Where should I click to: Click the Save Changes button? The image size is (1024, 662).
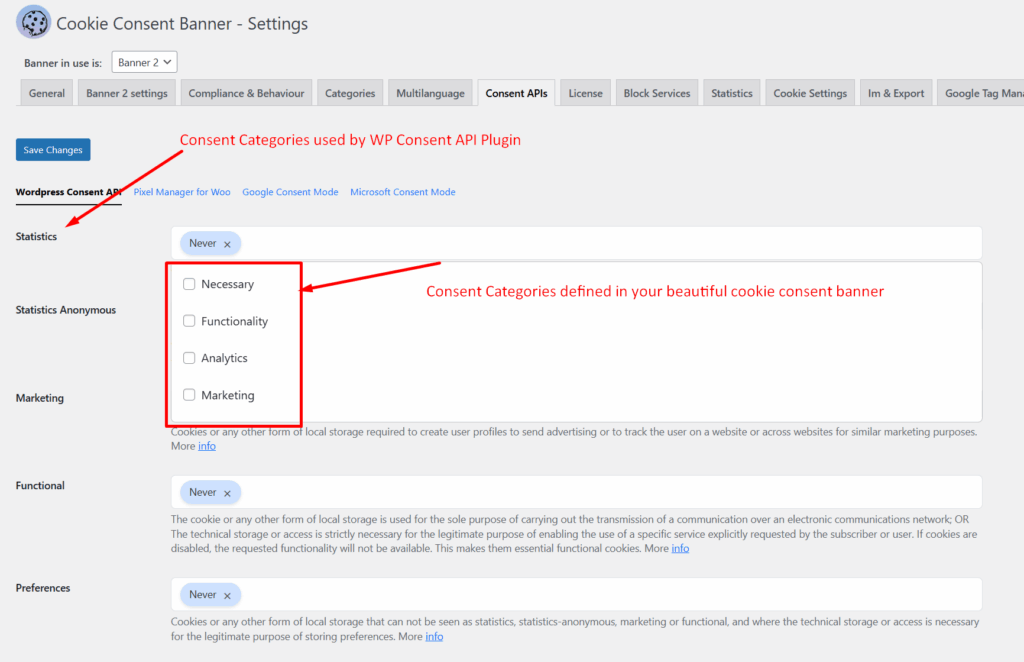point(53,150)
